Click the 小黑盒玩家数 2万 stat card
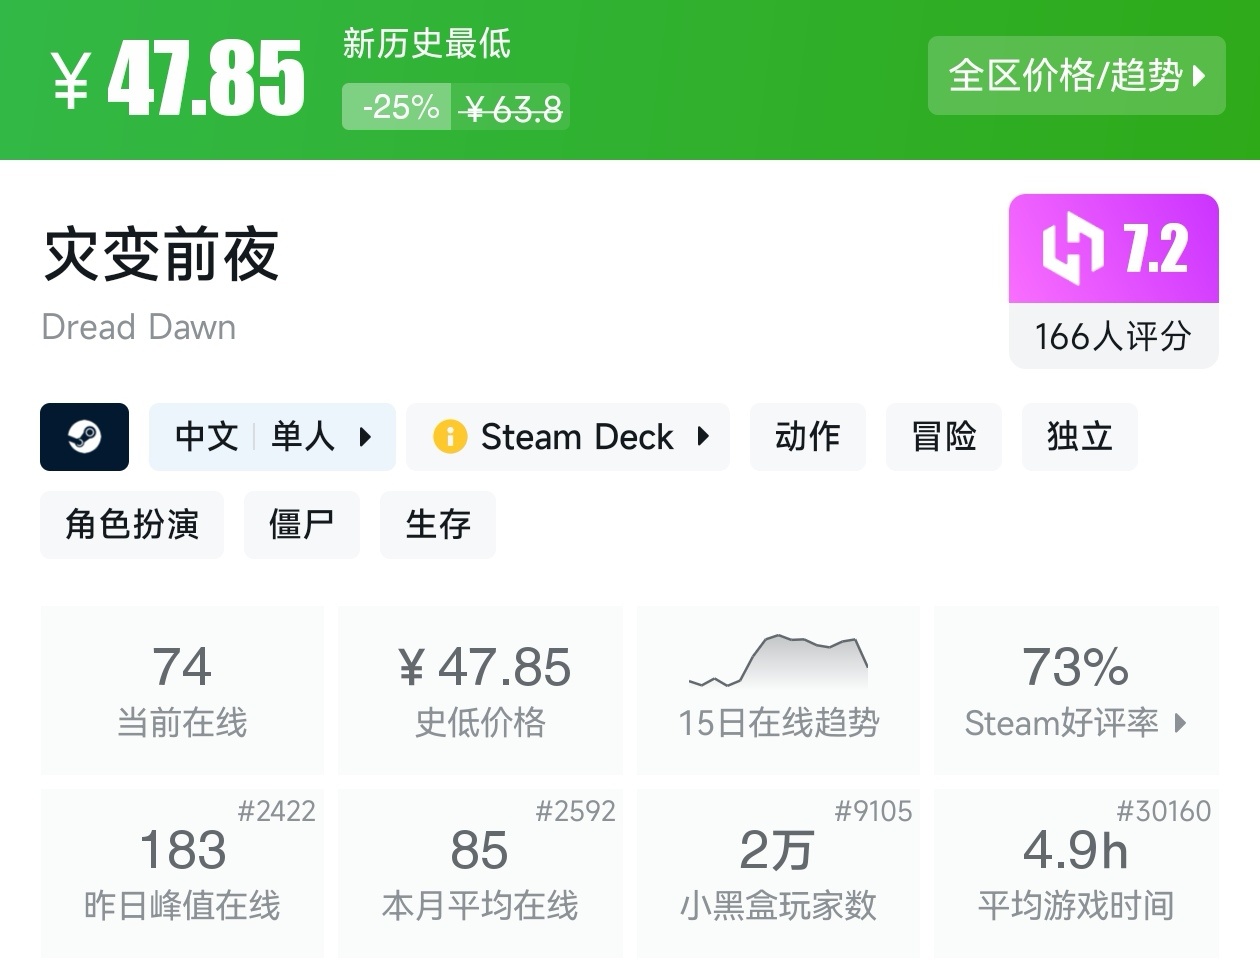This screenshot has width=1260, height=971. pyautogui.click(x=778, y=873)
